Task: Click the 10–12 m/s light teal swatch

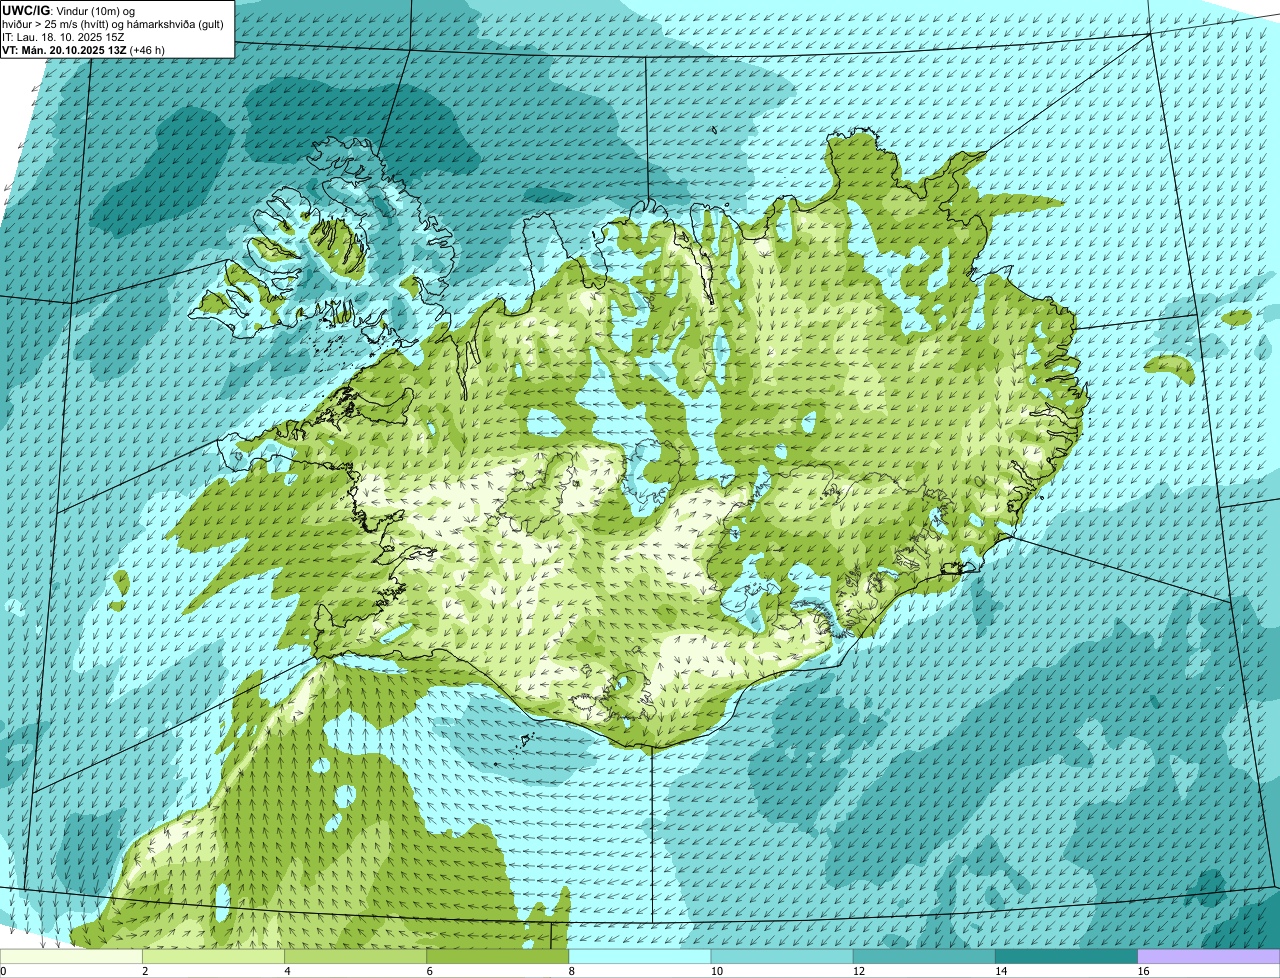Action: tap(782, 956)
